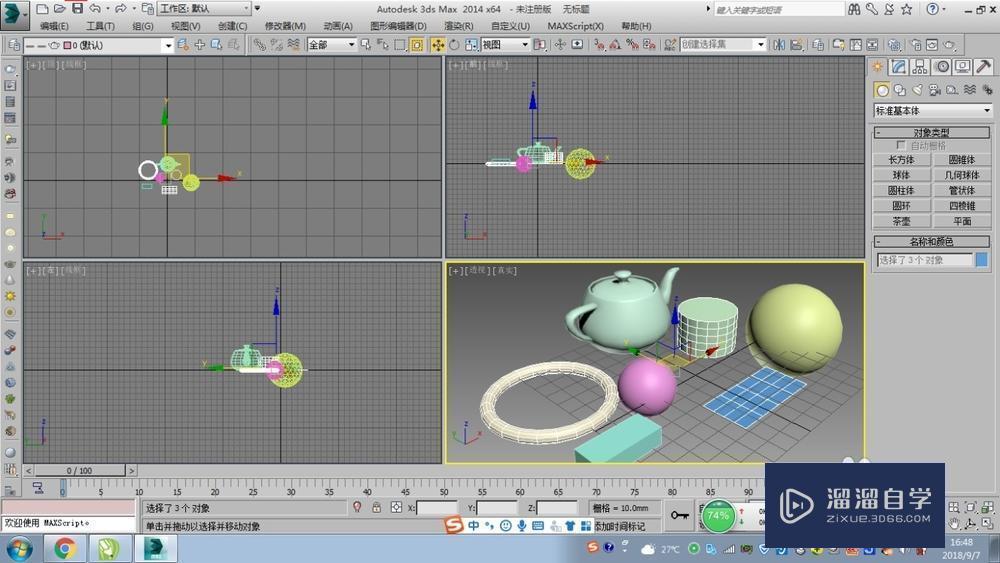1000x563 pixels.
Task: Switch to the Motion panel wheel tab
Action: point(941,66)
